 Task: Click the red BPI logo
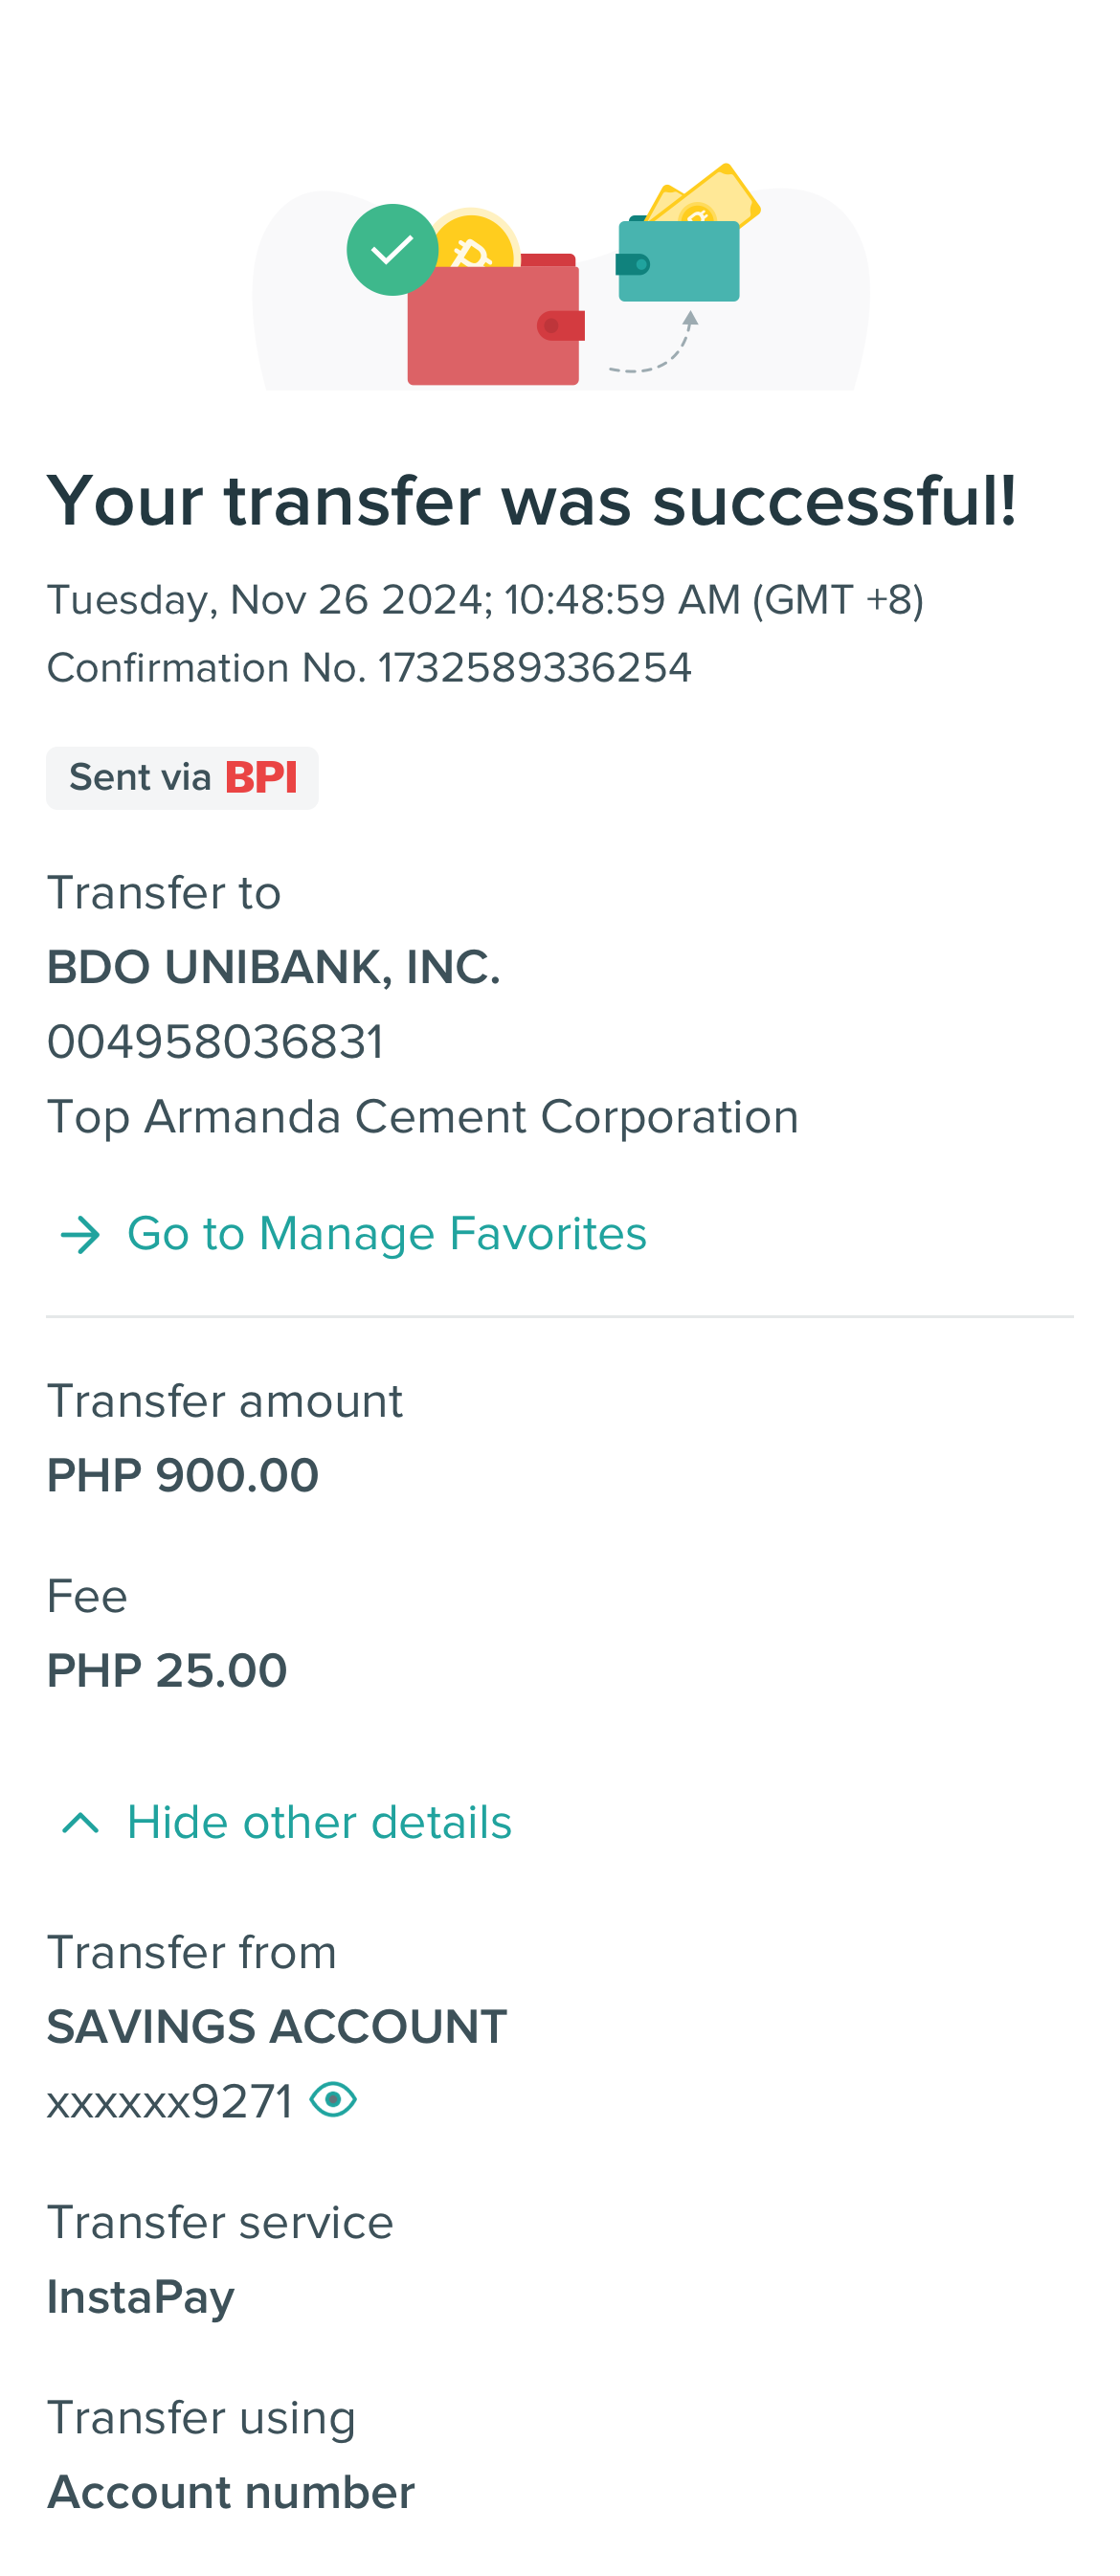click(x=261, y=777)
